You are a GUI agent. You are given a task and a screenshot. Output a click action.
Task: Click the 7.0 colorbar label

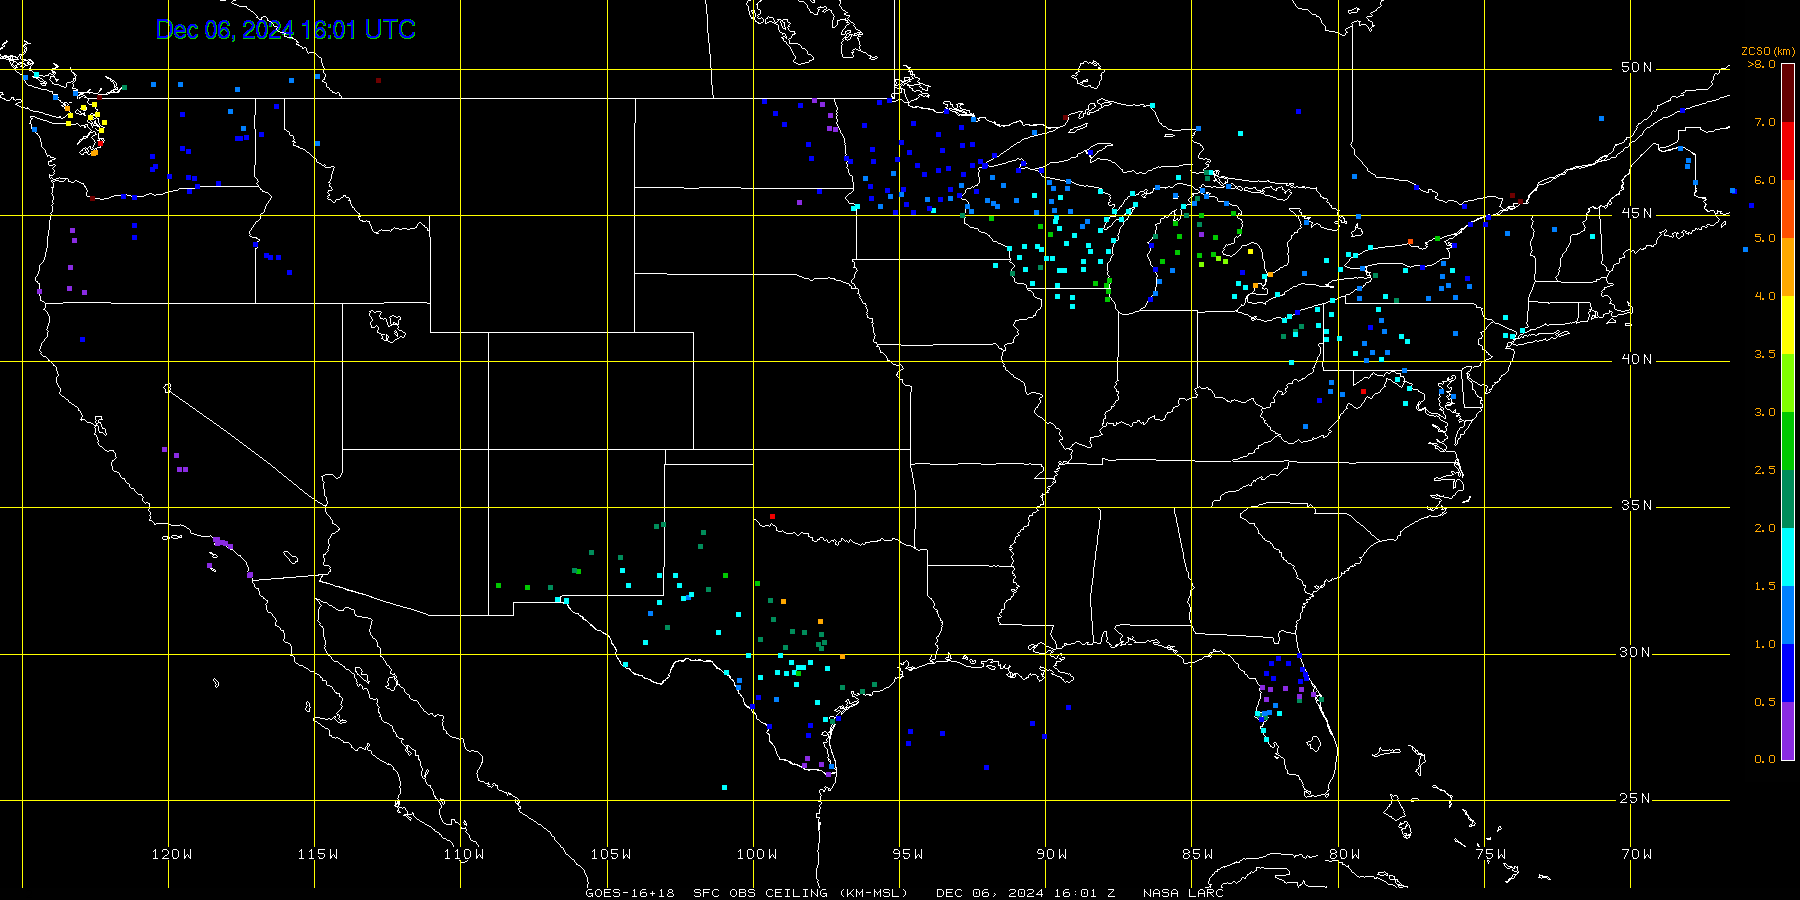pyautogui.click(x=1765, y=122)
